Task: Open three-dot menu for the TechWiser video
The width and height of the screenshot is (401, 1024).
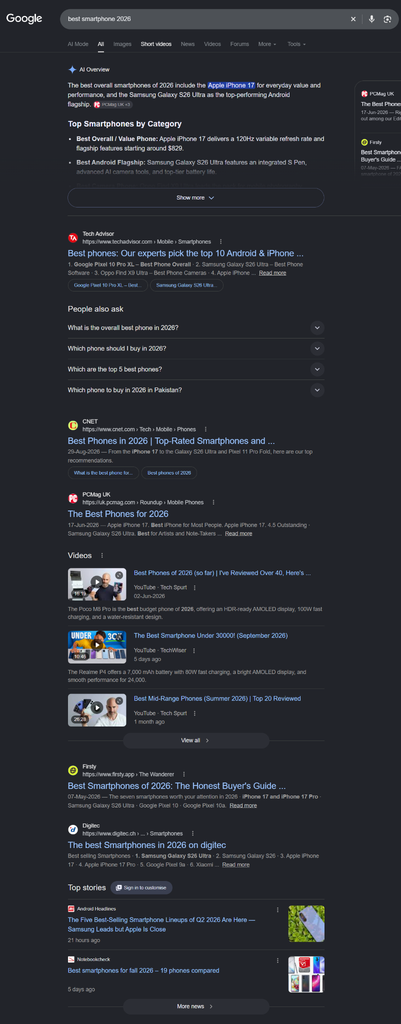Action: pyautogui.click(x=193, y=650)
